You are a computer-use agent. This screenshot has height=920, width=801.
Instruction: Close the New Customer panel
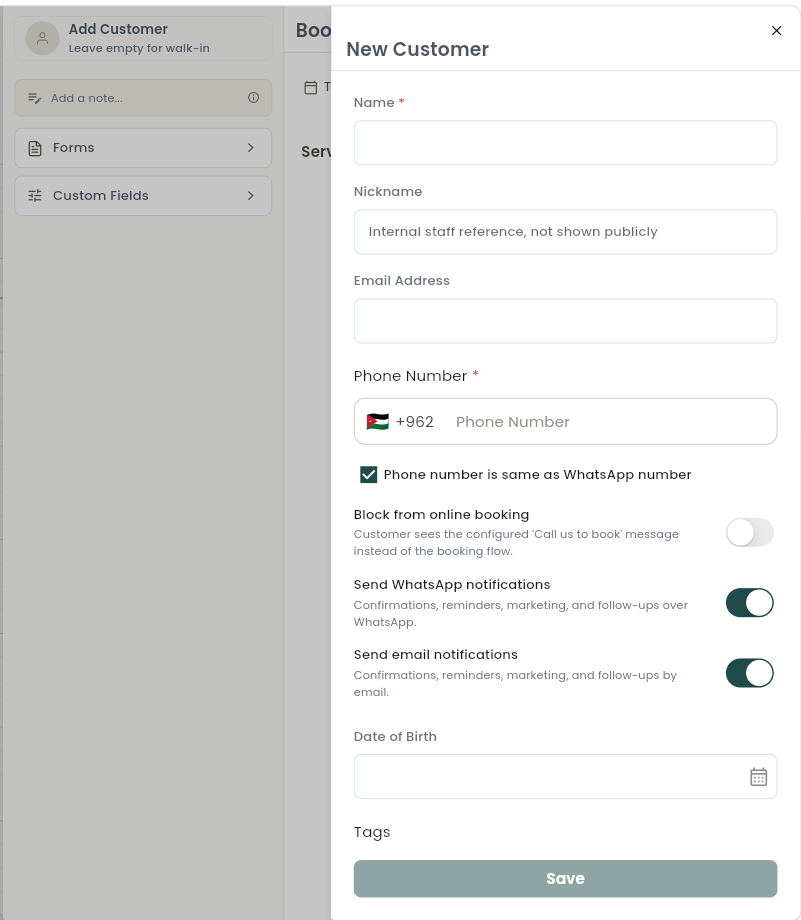(776, 31)
